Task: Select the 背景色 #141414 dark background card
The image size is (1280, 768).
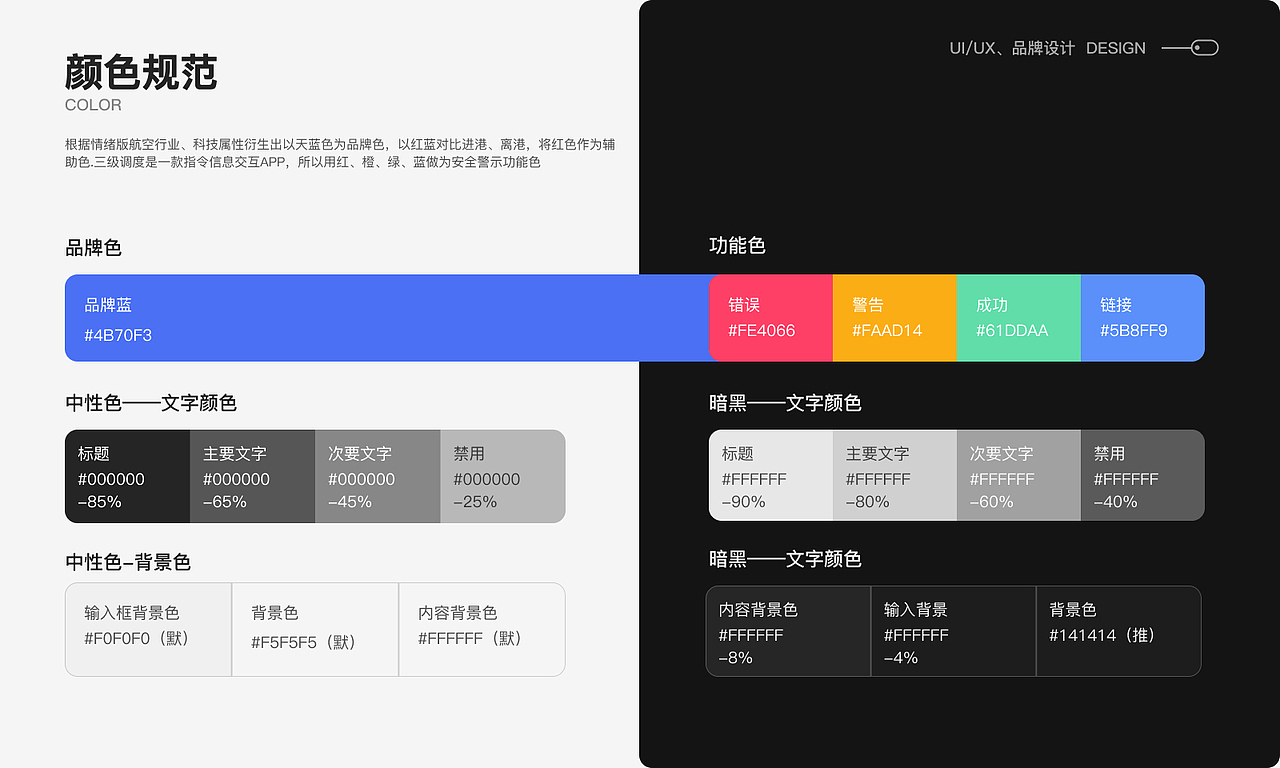Action: tap(1118, 631)
